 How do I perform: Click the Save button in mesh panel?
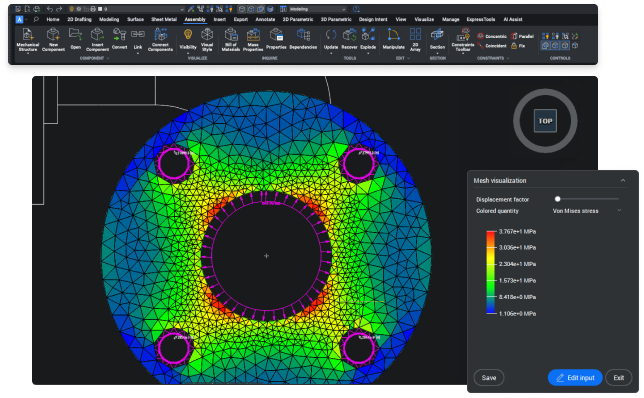(489, 377)
